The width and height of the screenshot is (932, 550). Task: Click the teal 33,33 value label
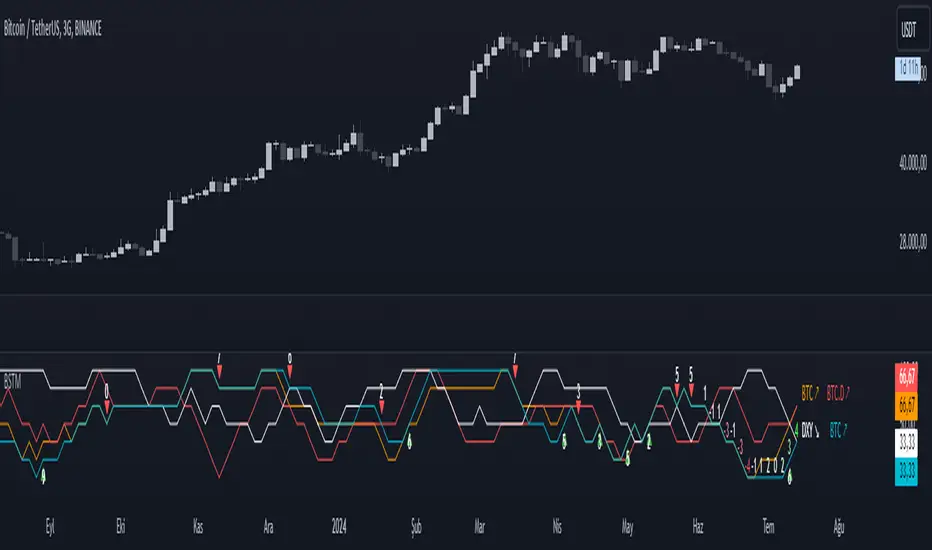point(906,472)
